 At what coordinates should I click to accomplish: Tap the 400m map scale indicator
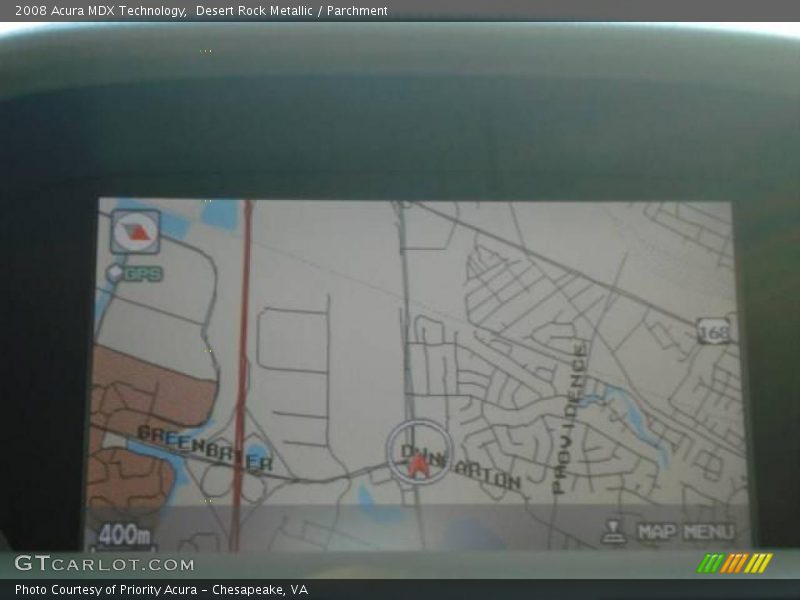(x=124, y=535)
